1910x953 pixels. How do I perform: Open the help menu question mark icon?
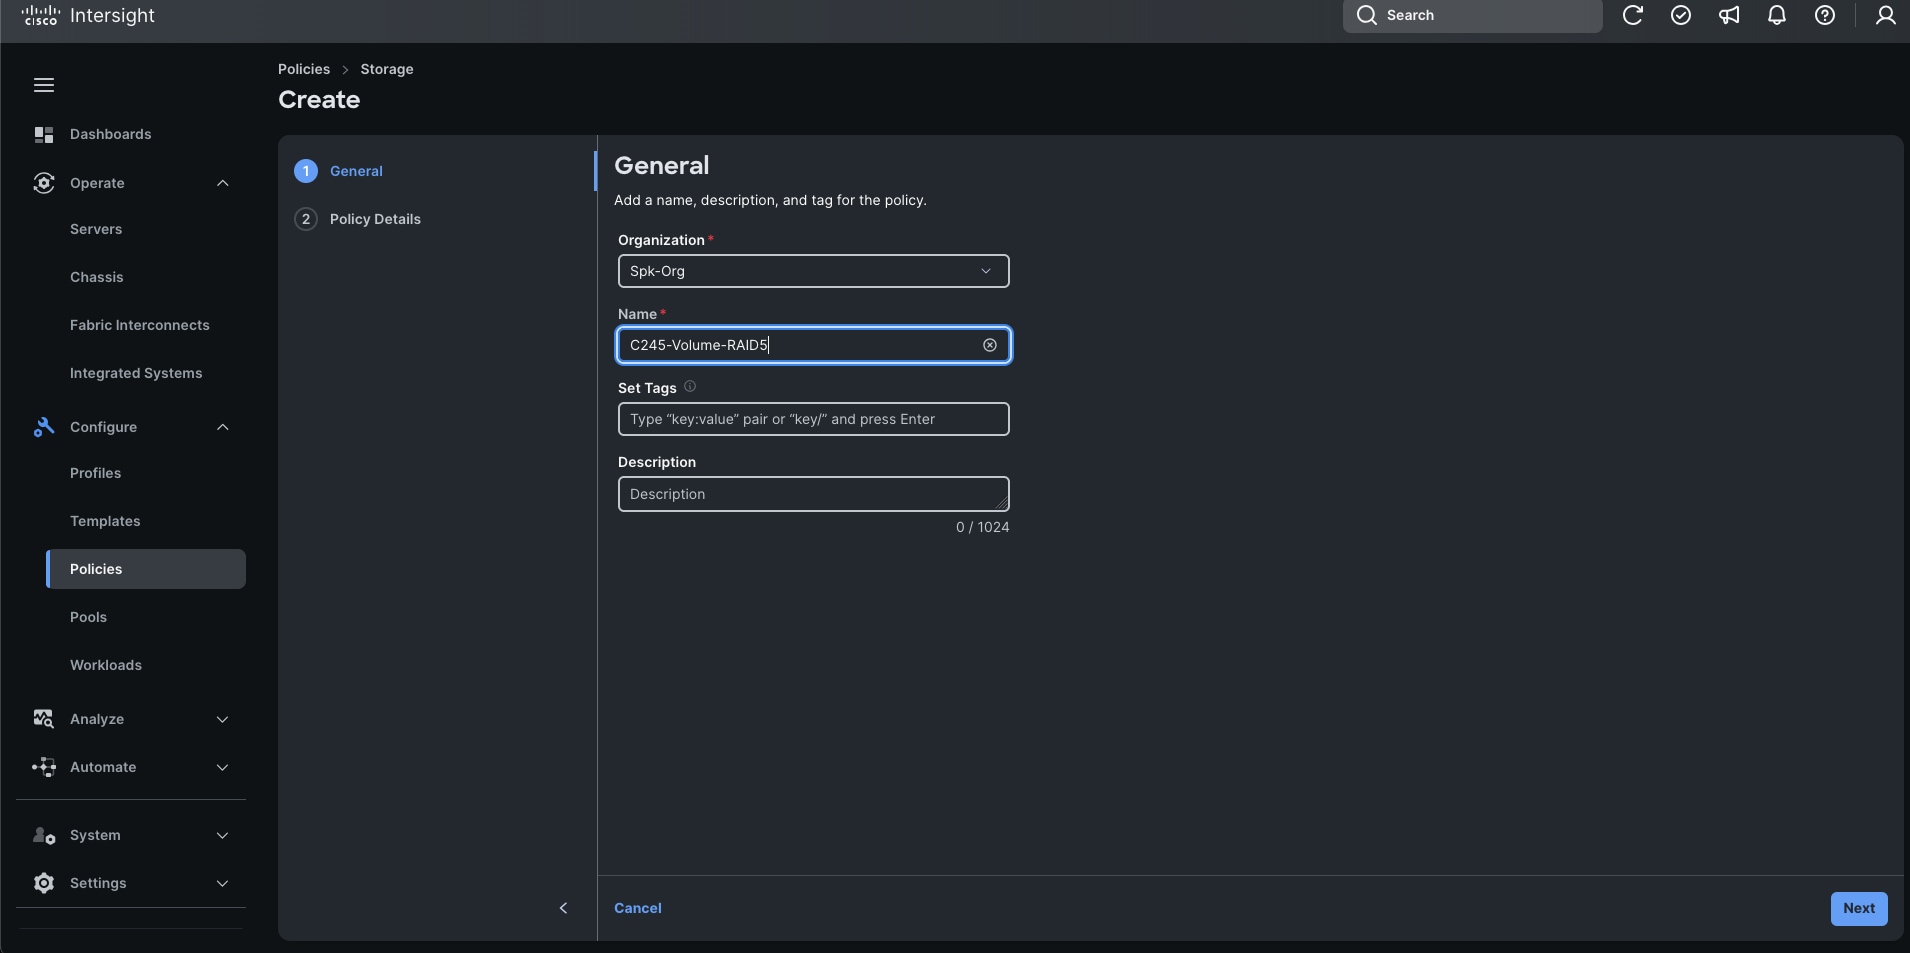tap(1825, 15)
